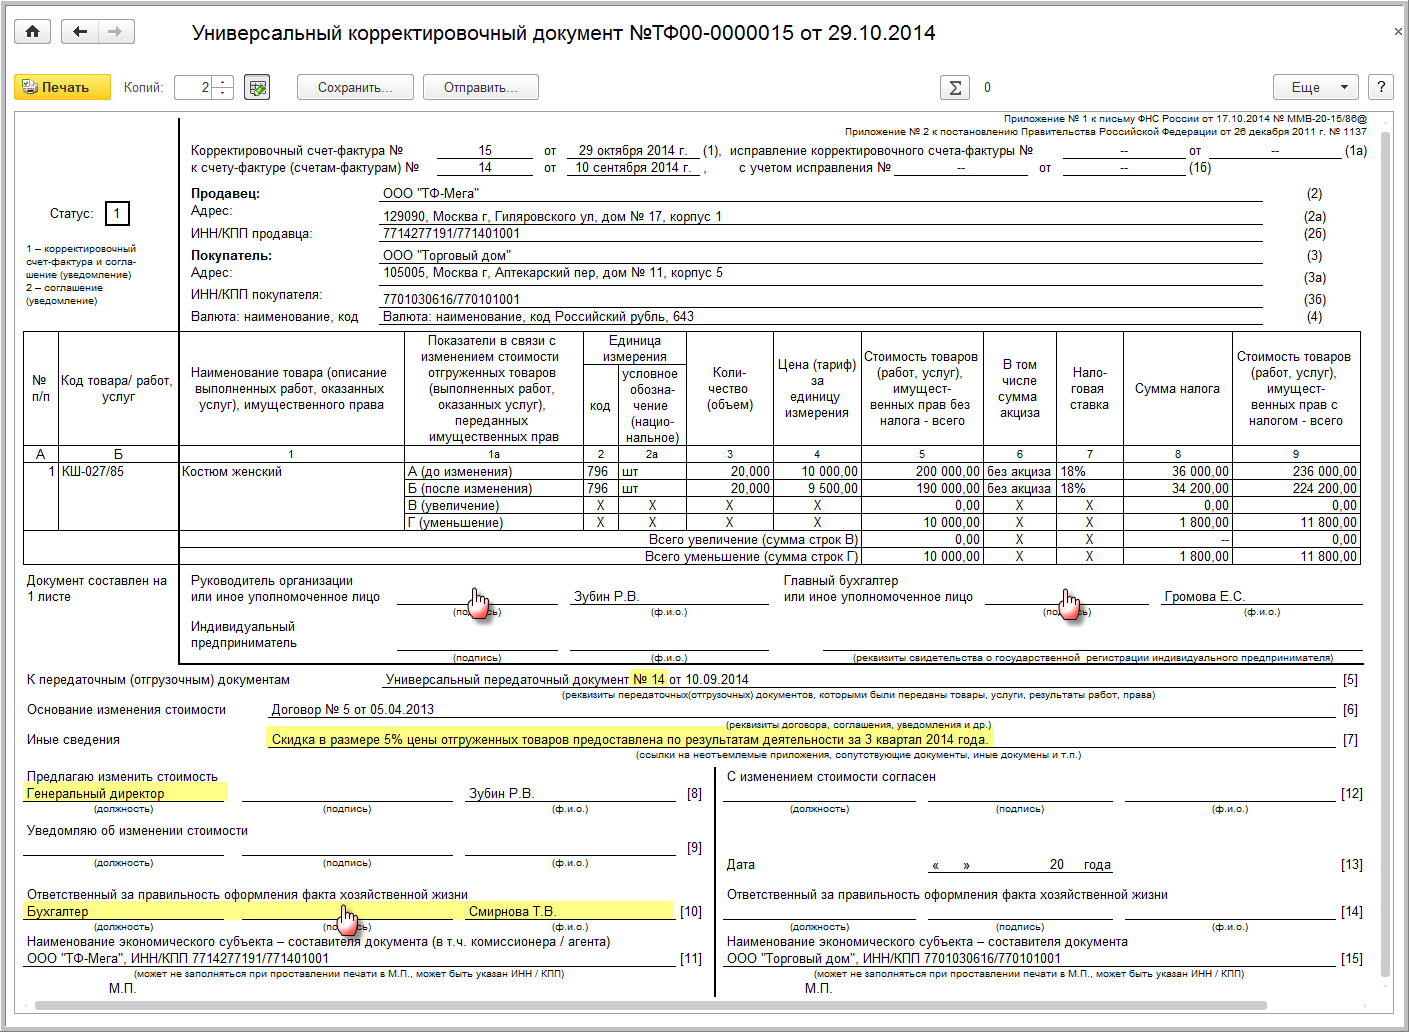Go to the home page icon

pos(32,32)
